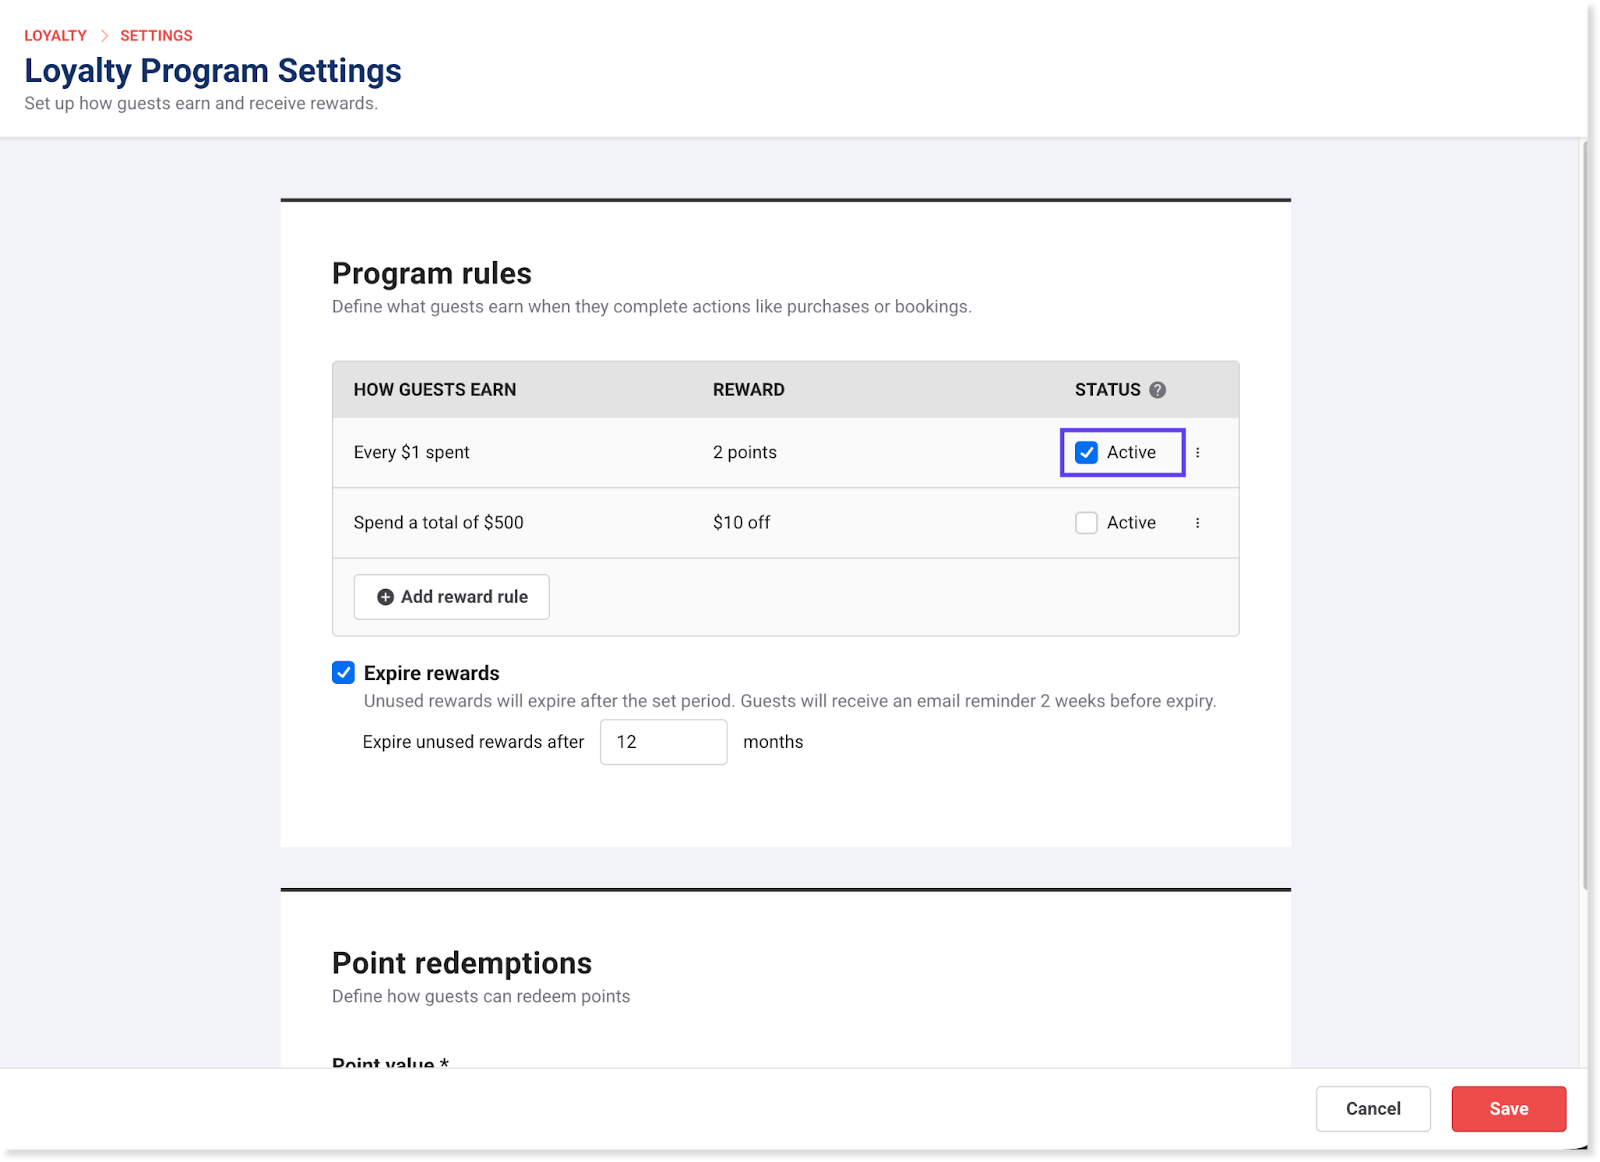Focus the expire months input field
This screenshot has height=1162, width=1600.
pyautogui.click(x=663, y=742)
